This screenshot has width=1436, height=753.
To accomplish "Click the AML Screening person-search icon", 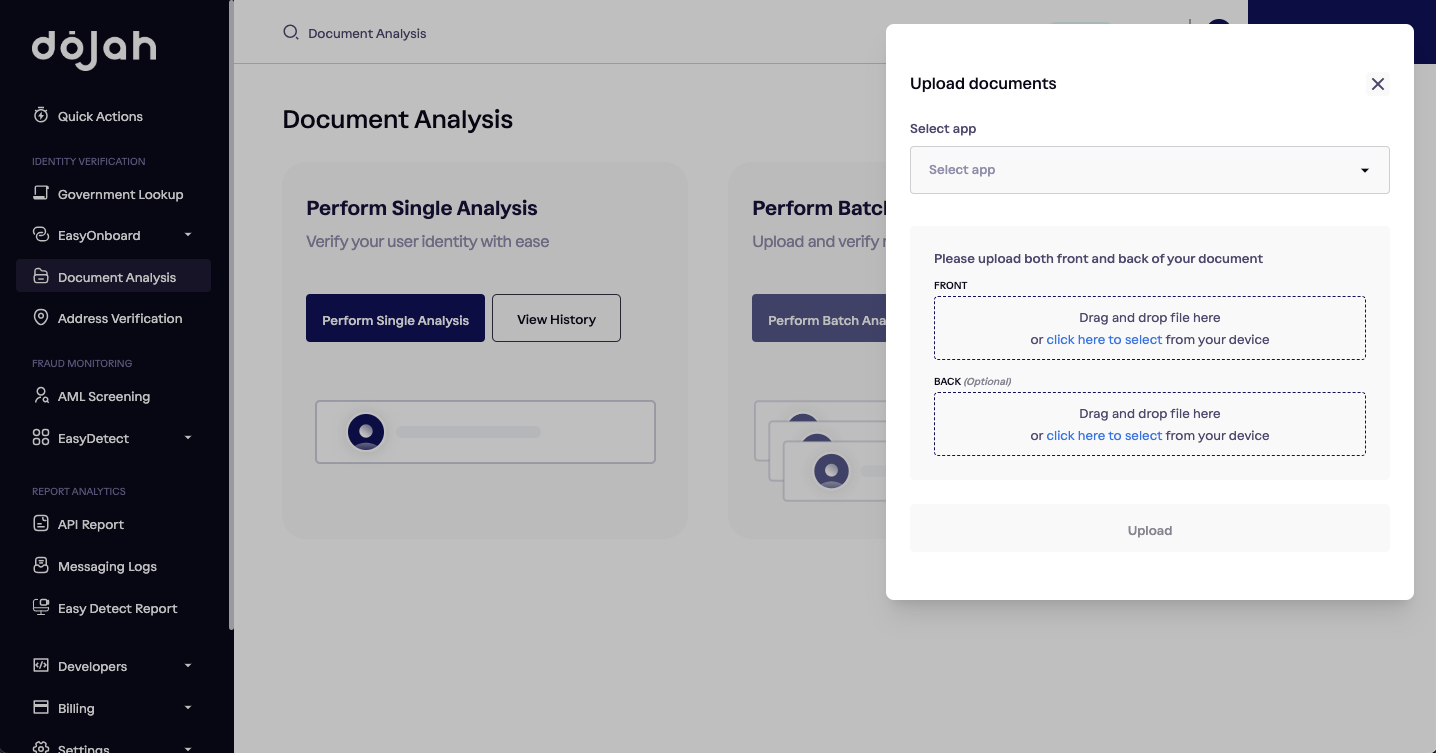I will pos(41,395).
